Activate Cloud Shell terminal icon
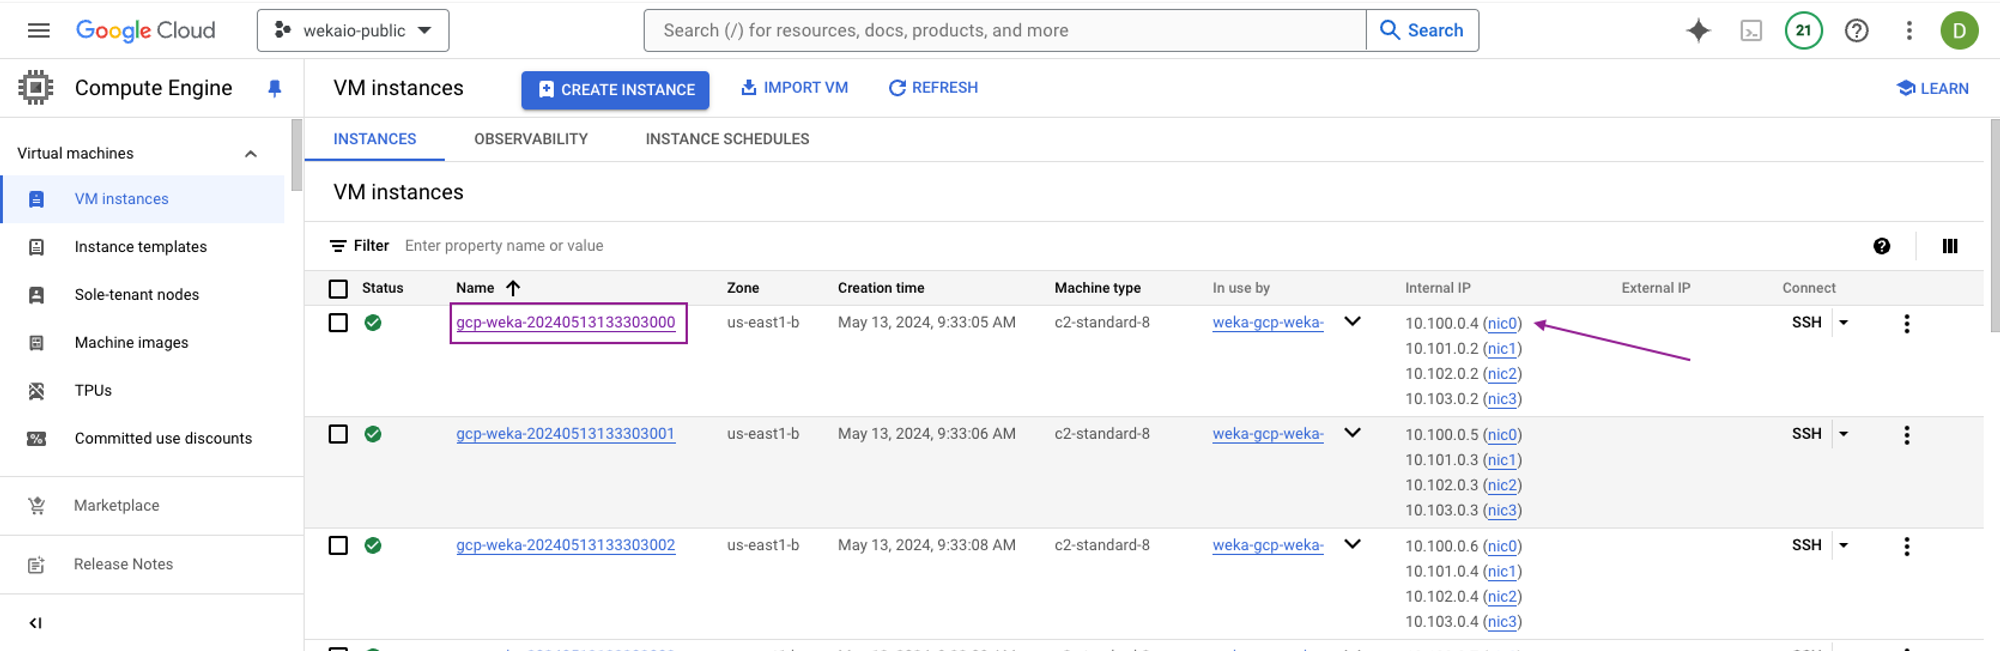Screen dimensions: 2000x651 (1751, 31)
